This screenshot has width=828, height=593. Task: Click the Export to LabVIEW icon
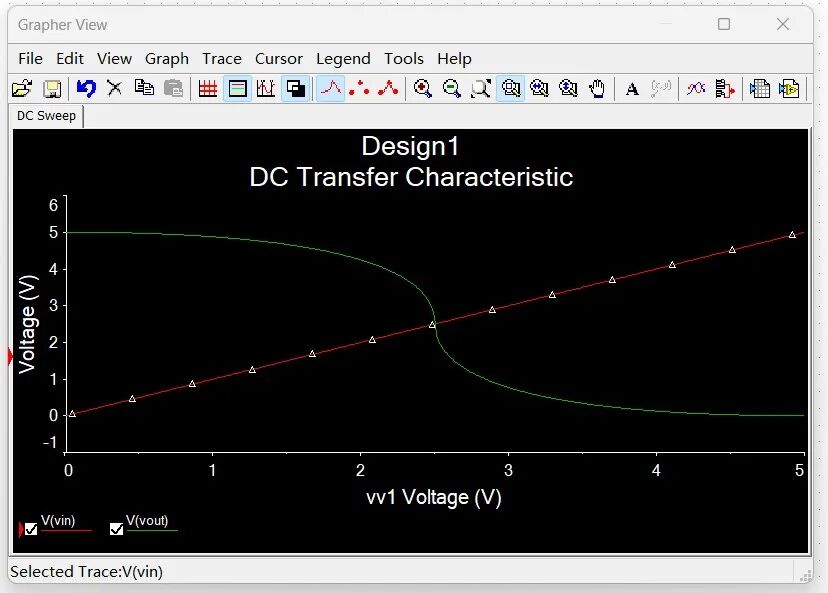click(x=789, y=89)
